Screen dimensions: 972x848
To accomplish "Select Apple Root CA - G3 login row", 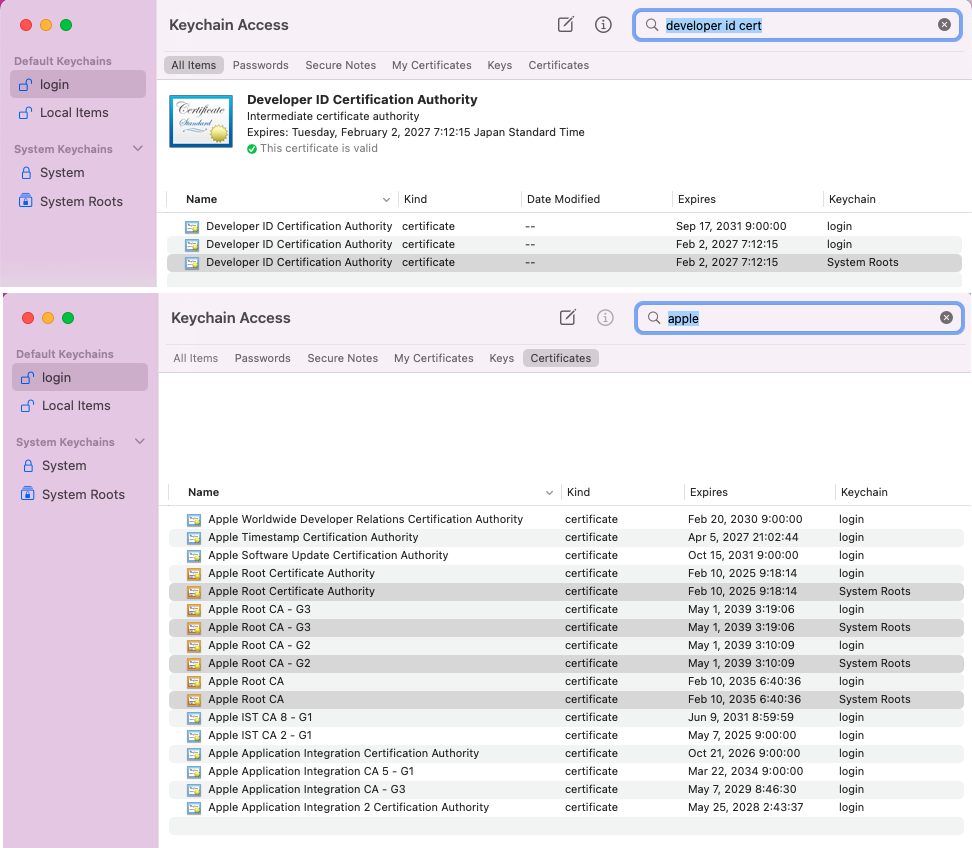I will [x=566, y=609].
